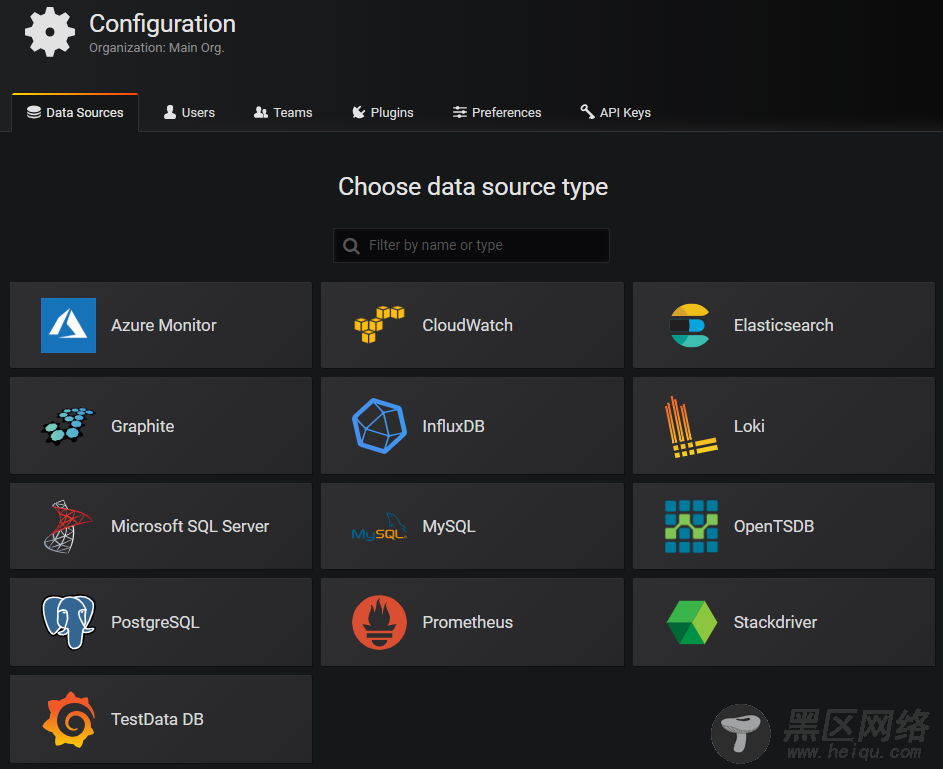Screen dimensions: 943x769
Task: Switch to the Teams tab
Action: (x=283, y=112)
